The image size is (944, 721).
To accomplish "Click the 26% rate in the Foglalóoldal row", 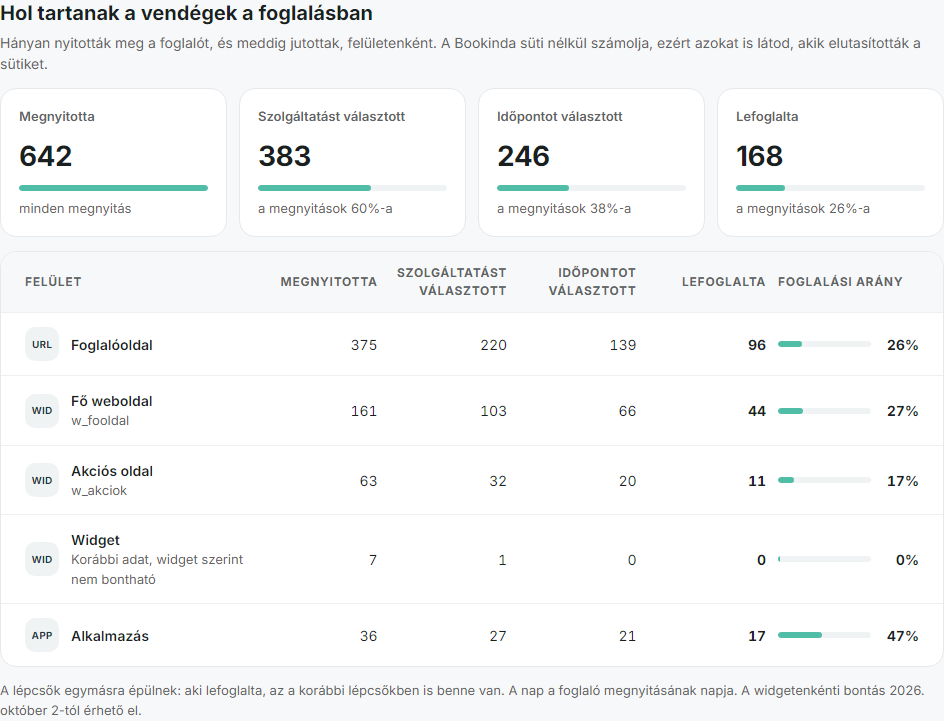I will [x=902, y=345].
